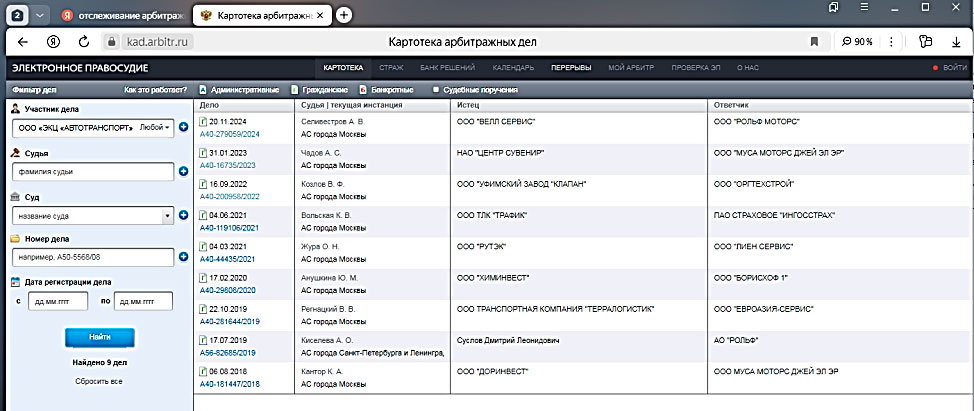Open case А56-82685/2019

[227, 353]
